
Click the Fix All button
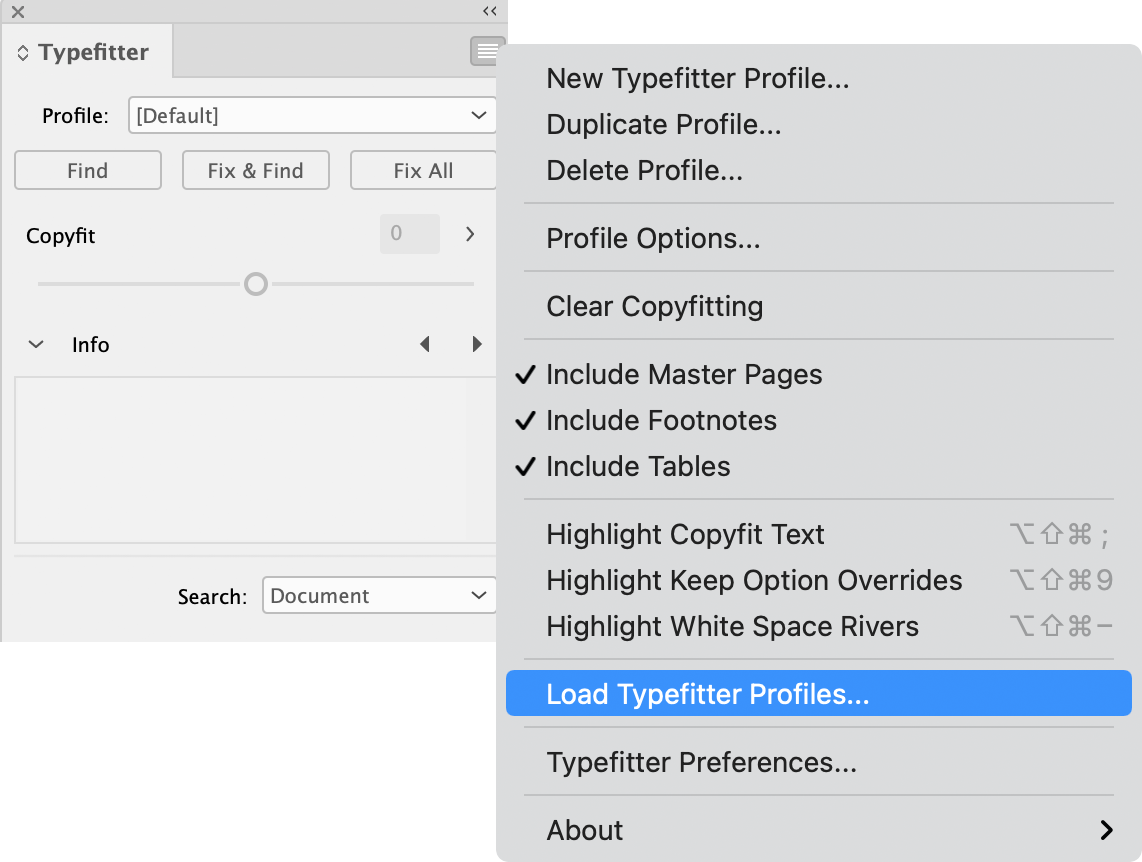[423, 170]
